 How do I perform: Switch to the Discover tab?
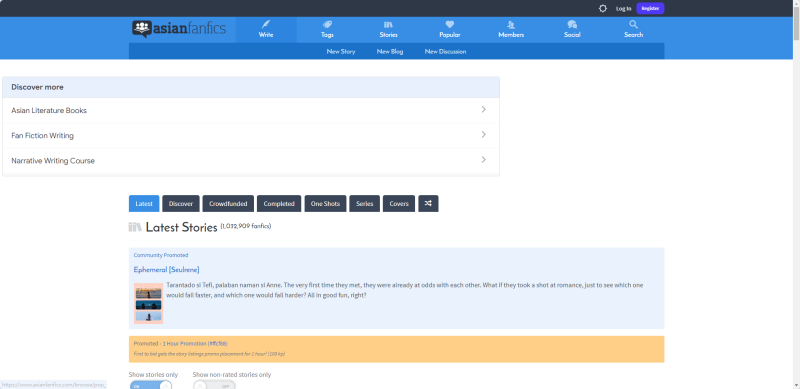pyautogui.click(x=181, y=203)
